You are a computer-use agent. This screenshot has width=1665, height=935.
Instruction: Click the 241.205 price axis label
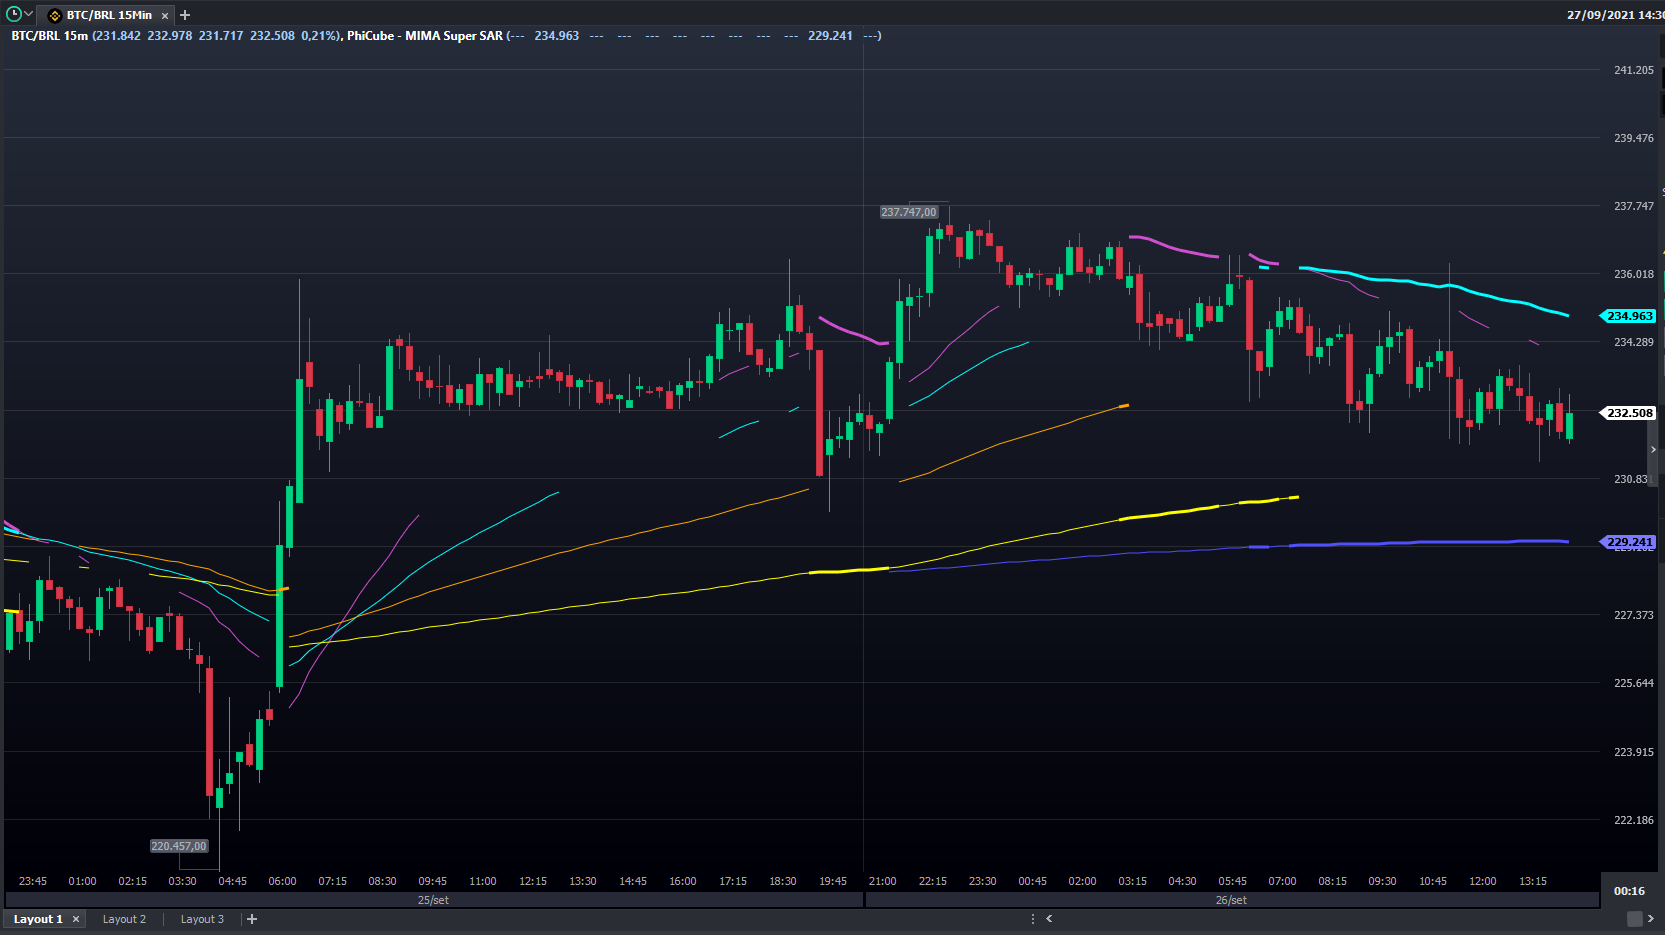1633,70
